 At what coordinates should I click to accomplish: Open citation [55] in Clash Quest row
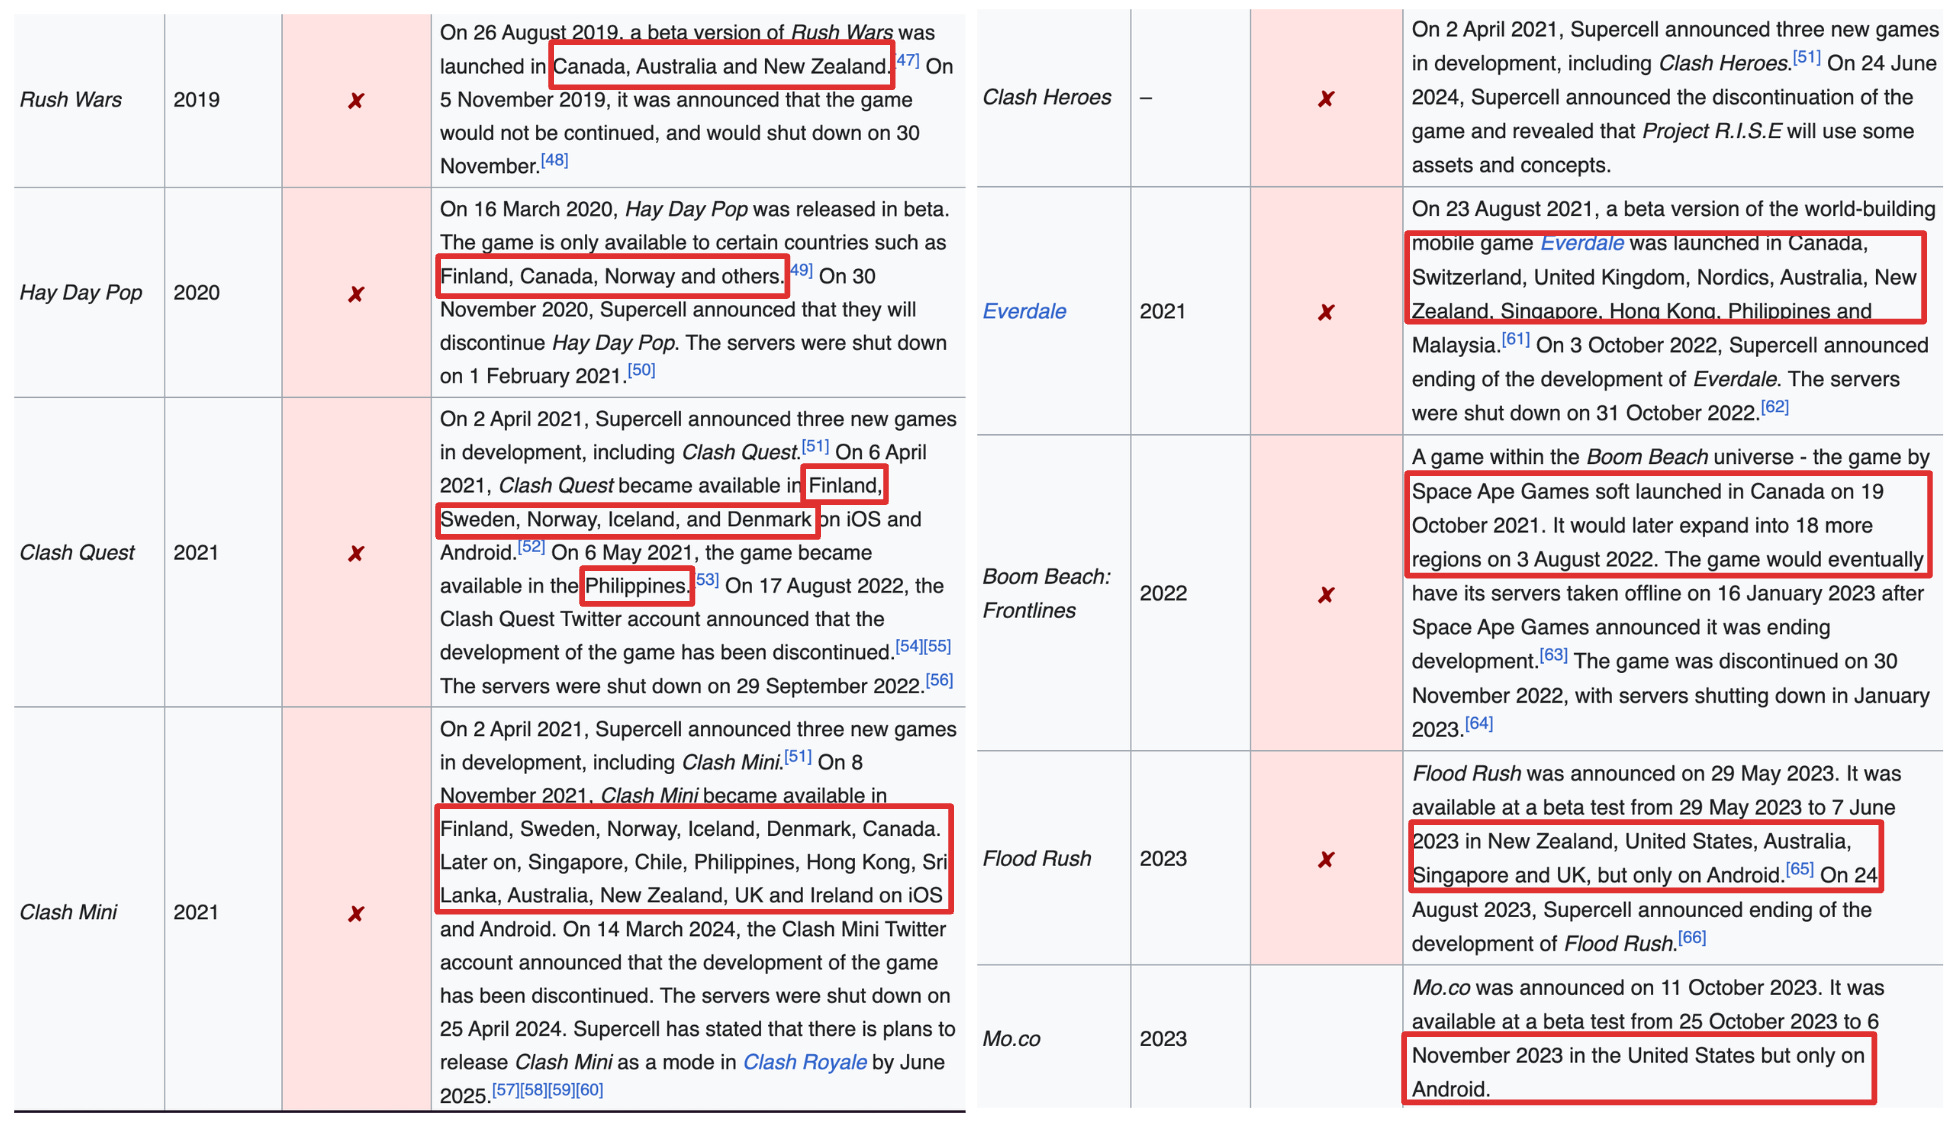[x=937, y=646]
